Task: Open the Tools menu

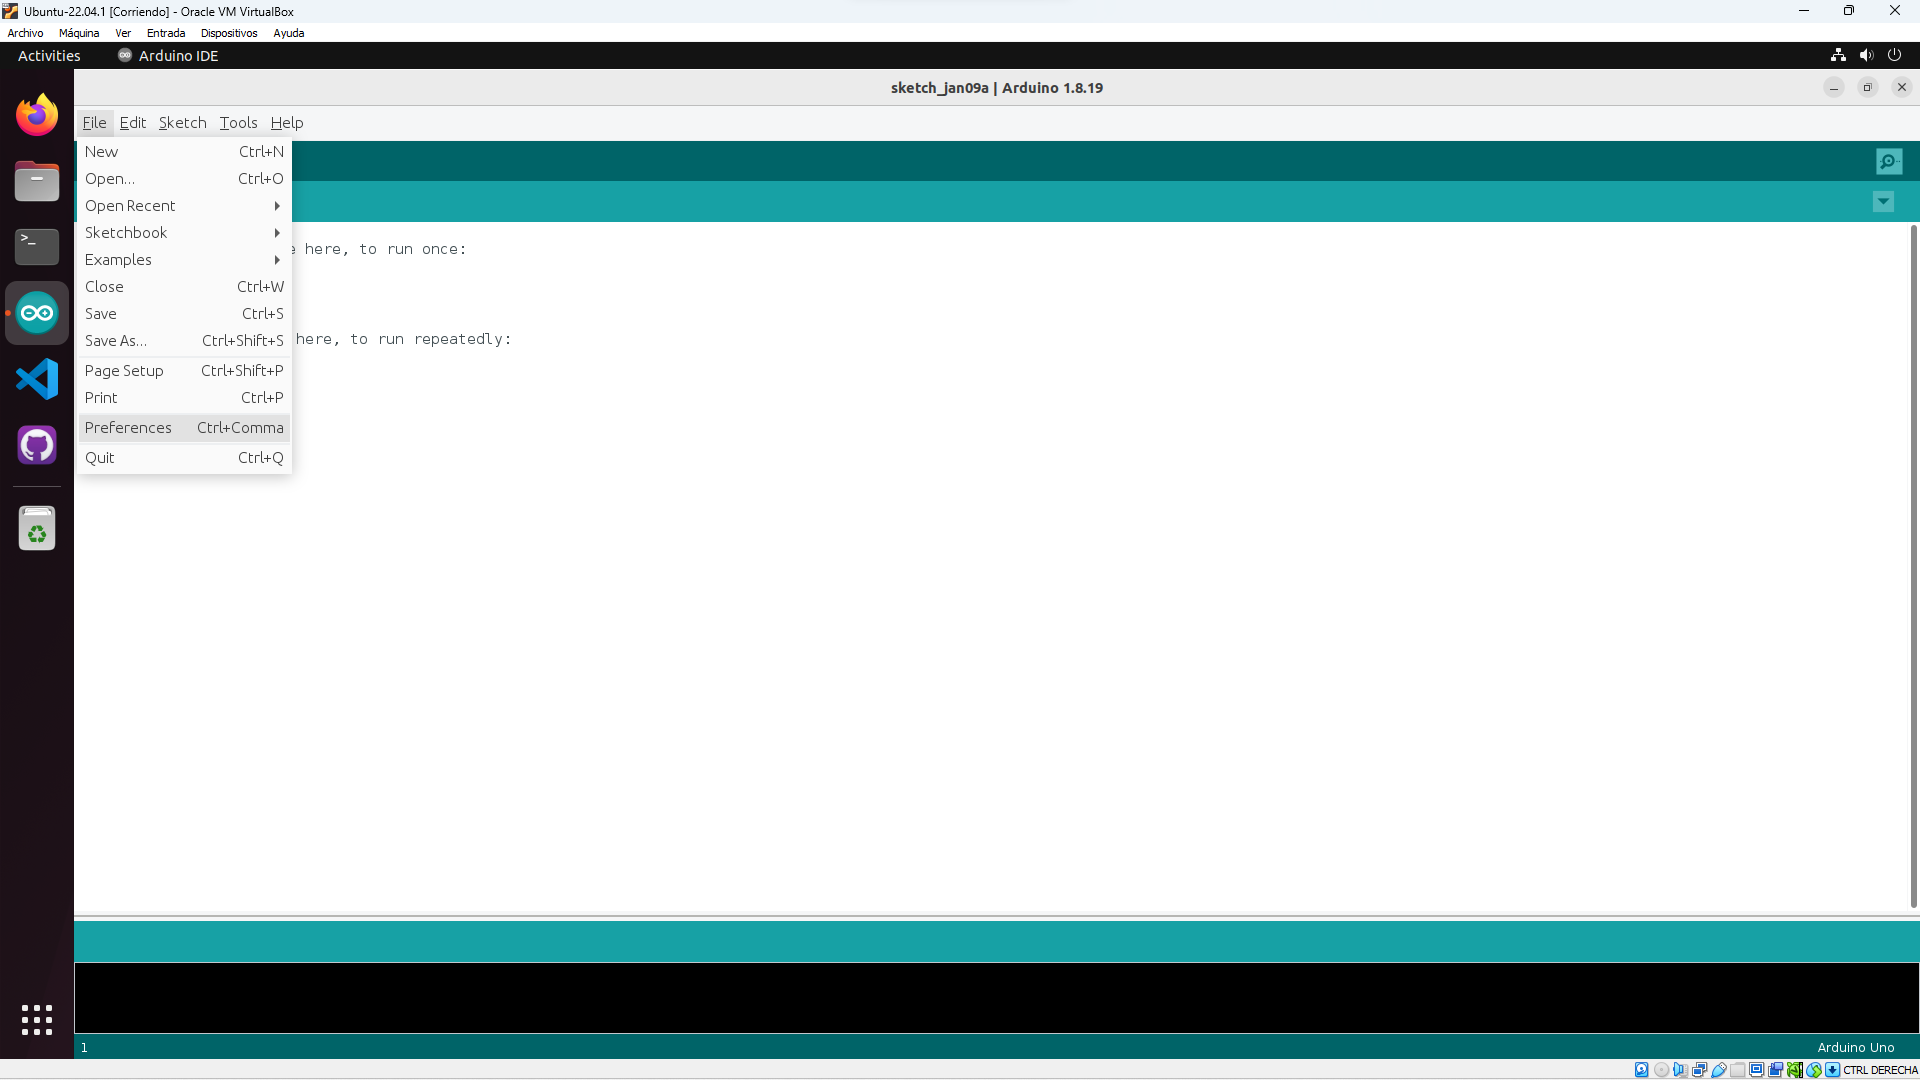Action: (237, 122)
